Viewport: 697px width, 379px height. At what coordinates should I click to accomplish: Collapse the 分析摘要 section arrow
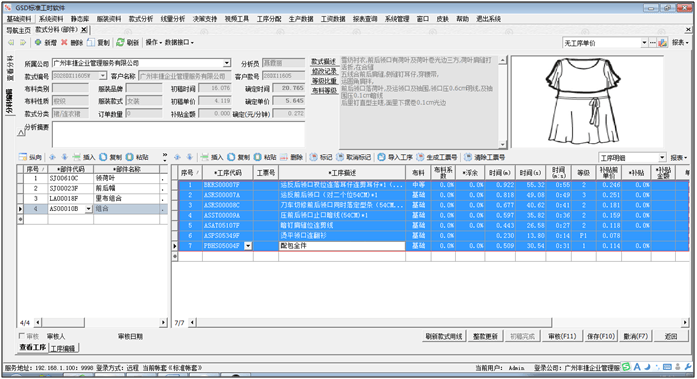click(21, 132)
